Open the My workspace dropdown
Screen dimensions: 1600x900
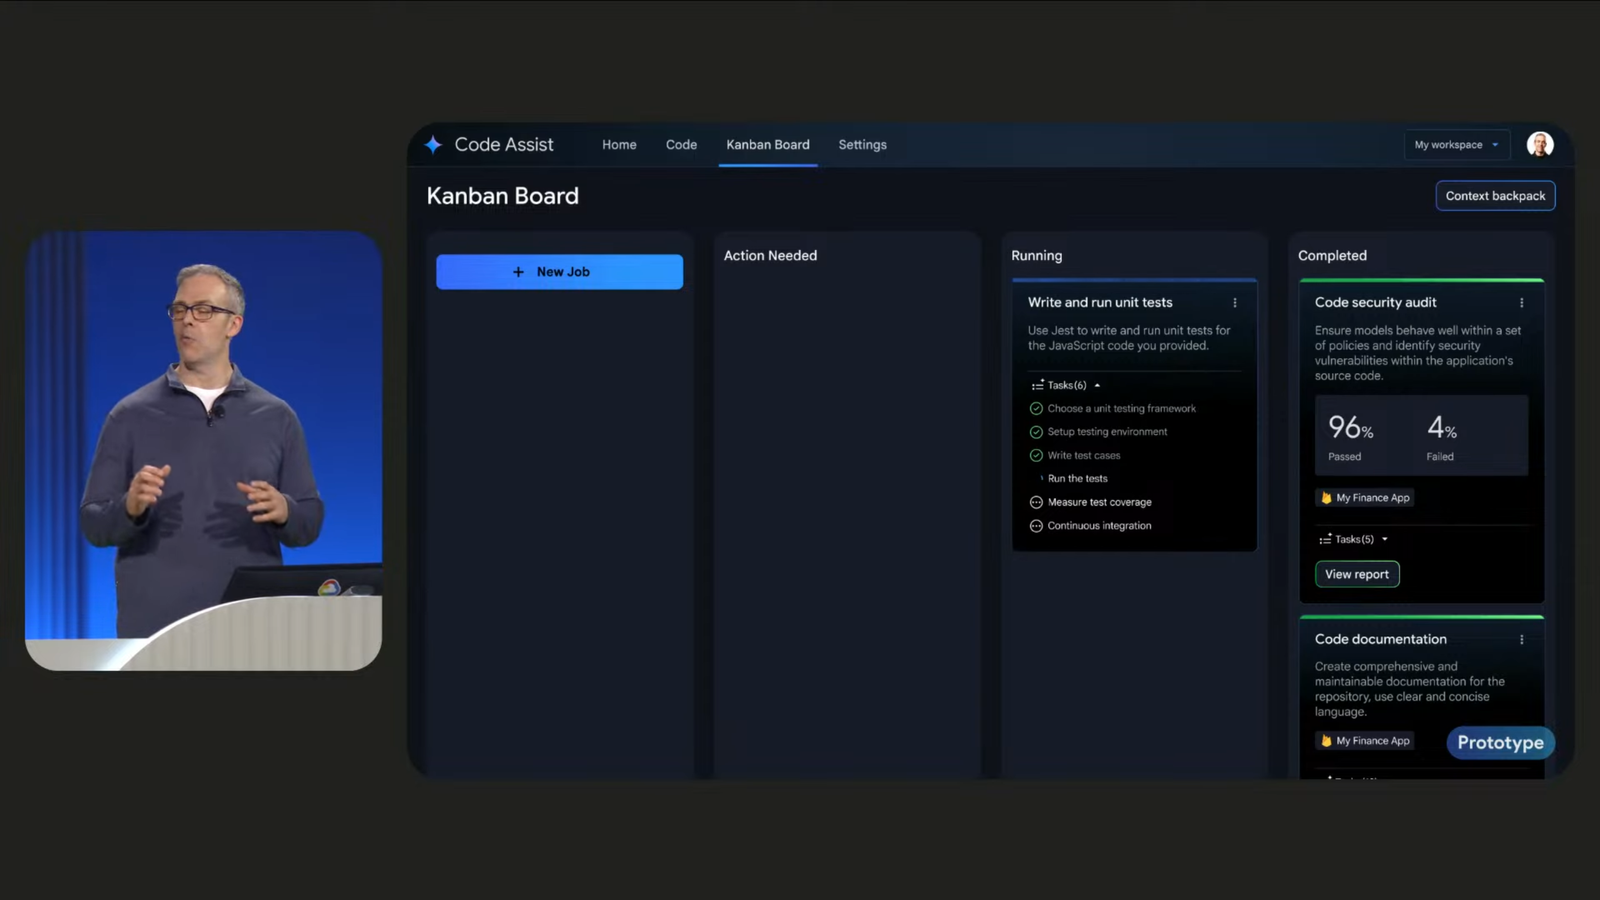1456,145
